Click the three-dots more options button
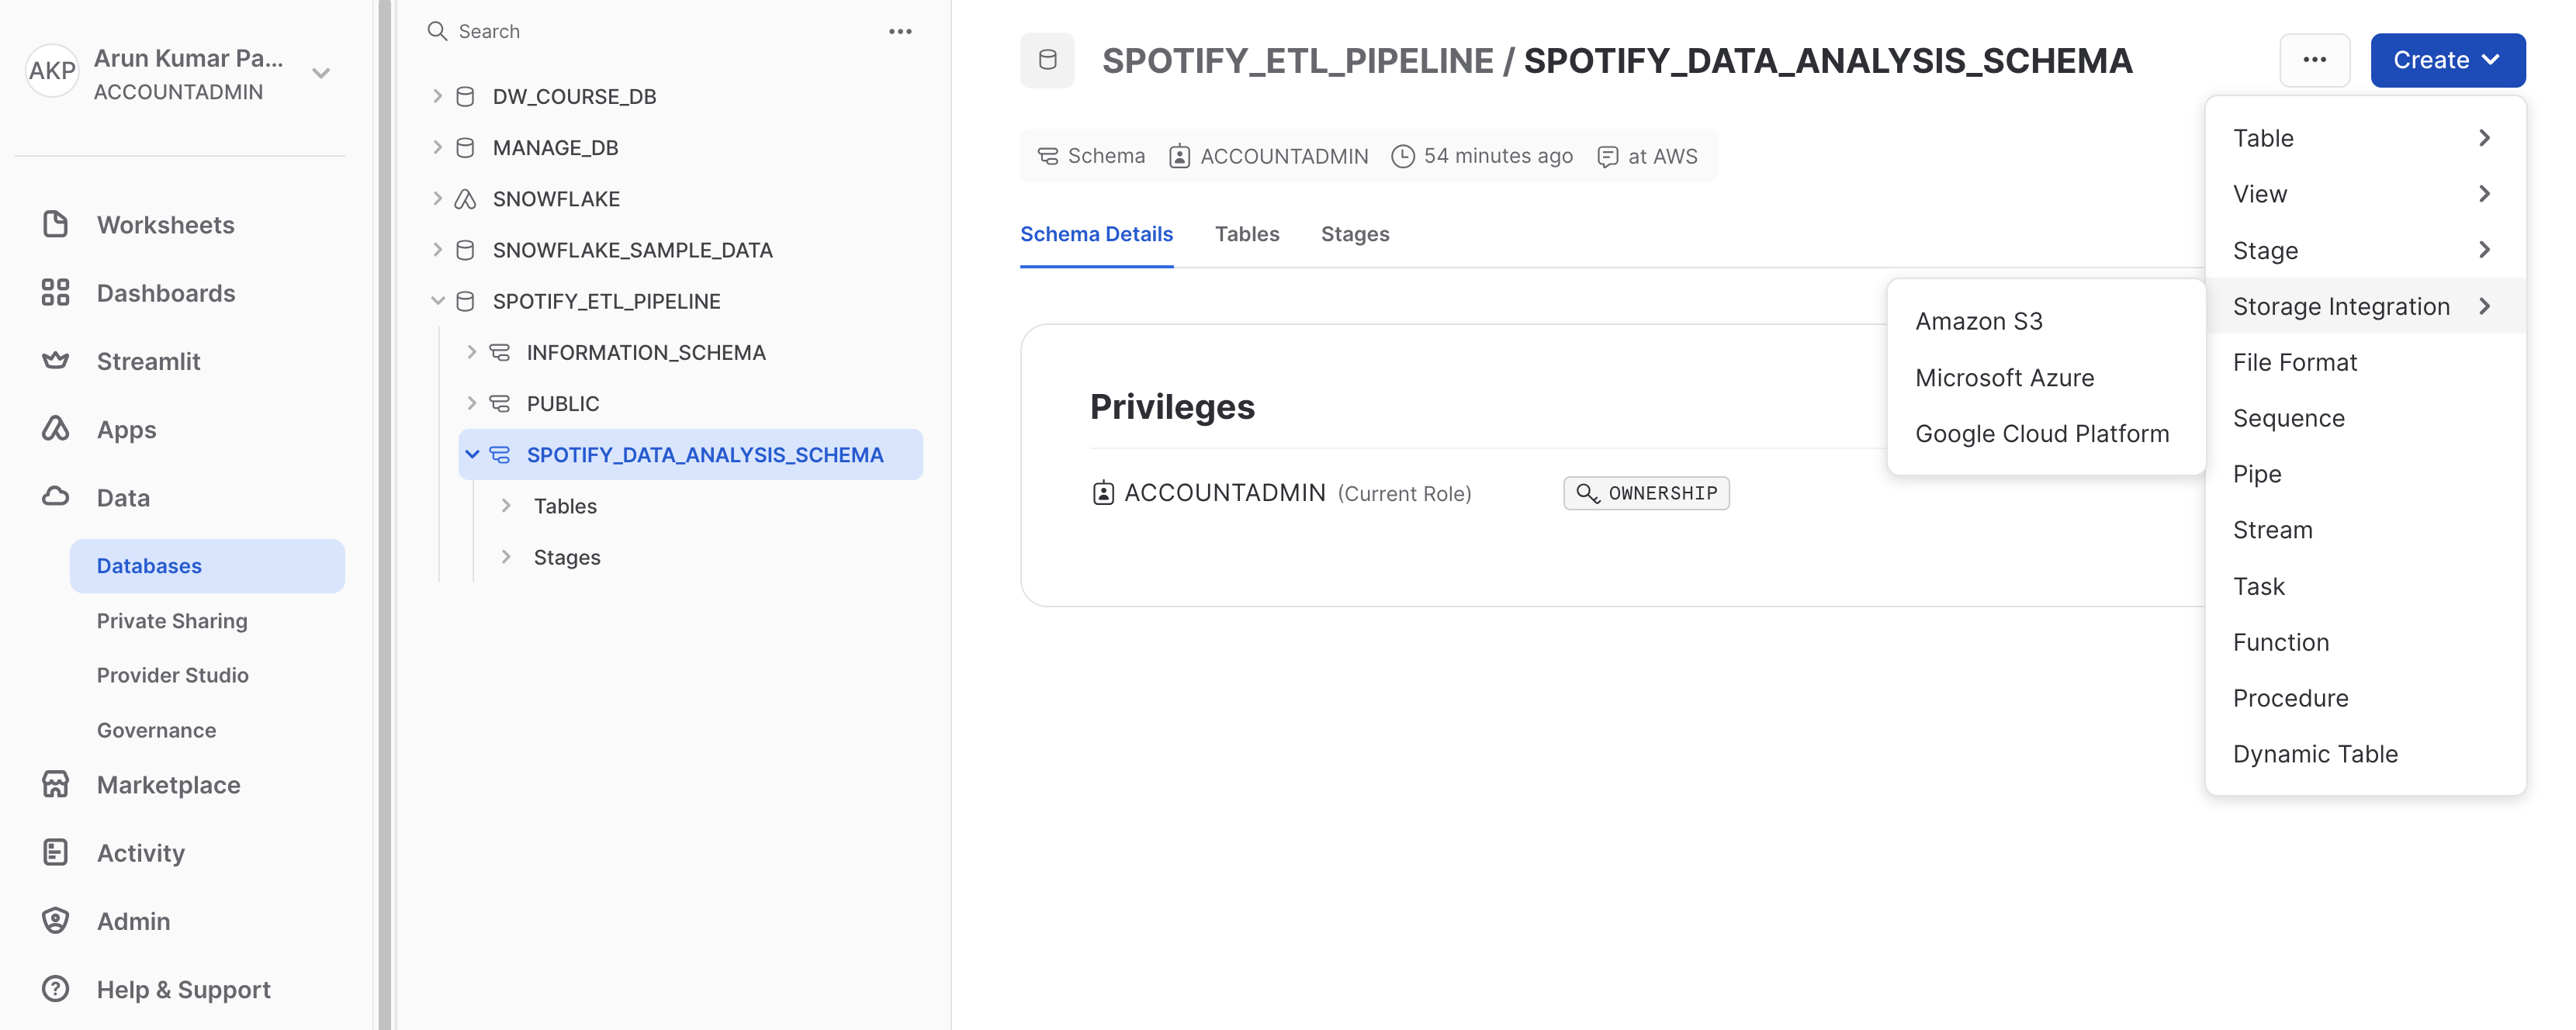The height and width of the screenshot is (1030, 2576). pos(2313,59)
